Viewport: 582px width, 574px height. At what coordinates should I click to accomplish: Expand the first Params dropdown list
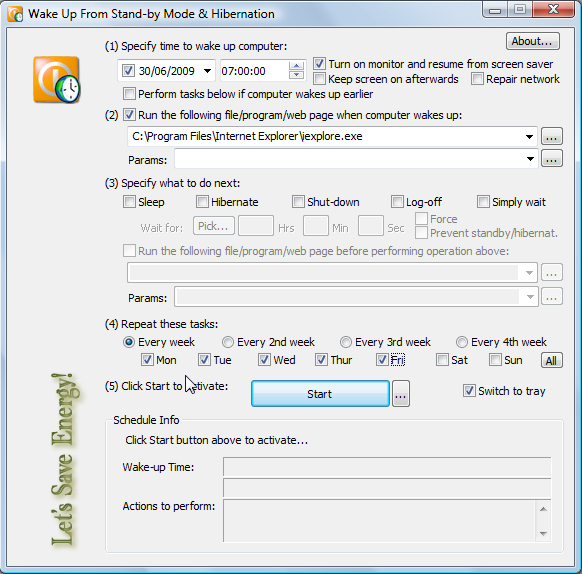click(530, 159)
